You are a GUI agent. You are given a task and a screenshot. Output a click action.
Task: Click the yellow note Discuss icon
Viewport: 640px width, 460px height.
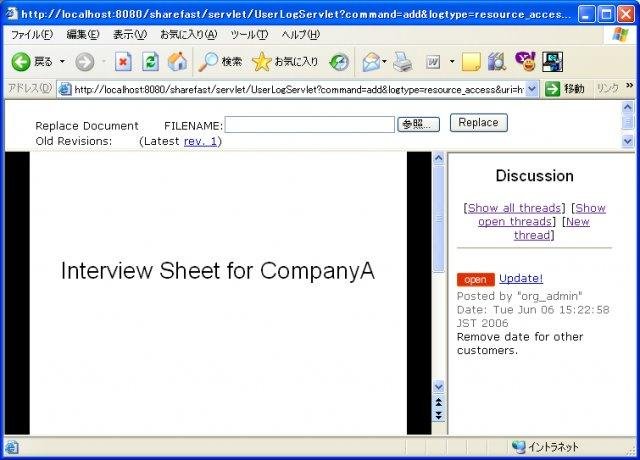click(471, 62)
